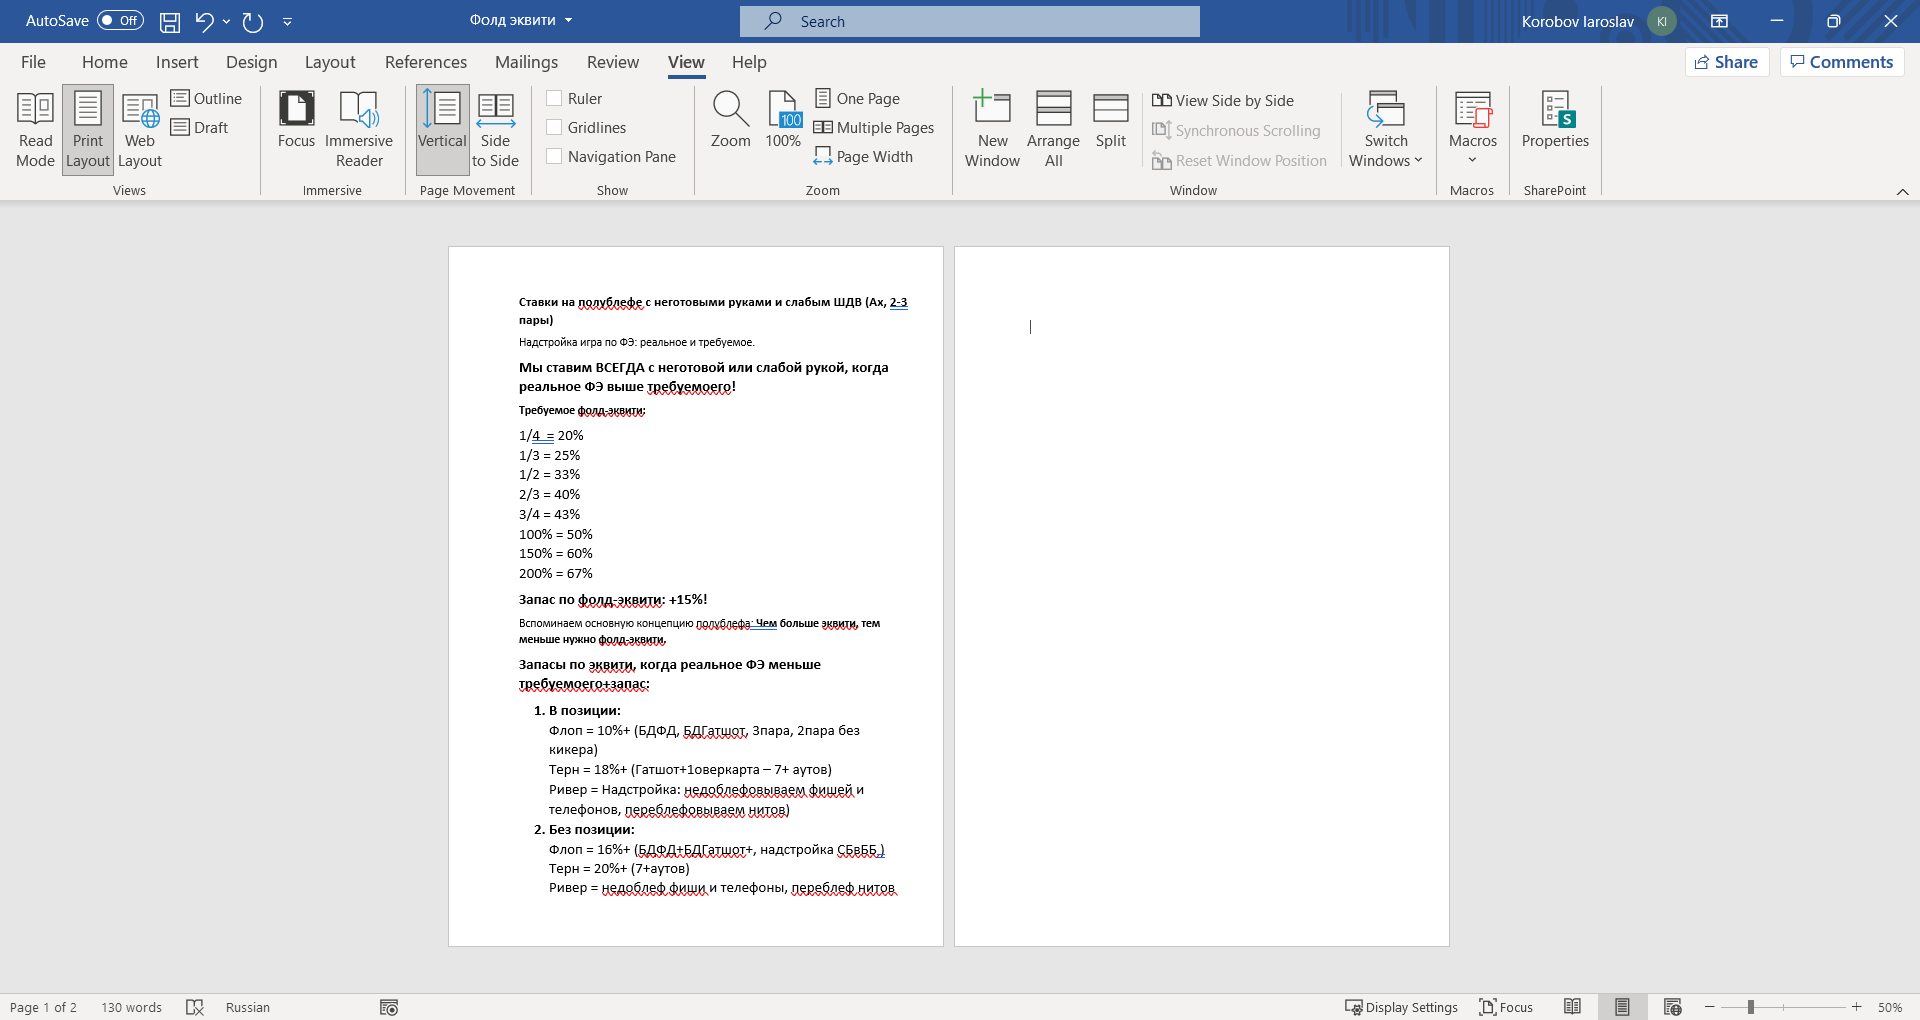Image resolution: width=1920 pixels, height=1020 pixels.
Task: Open the Mailings tab
Action: point(526,62)
